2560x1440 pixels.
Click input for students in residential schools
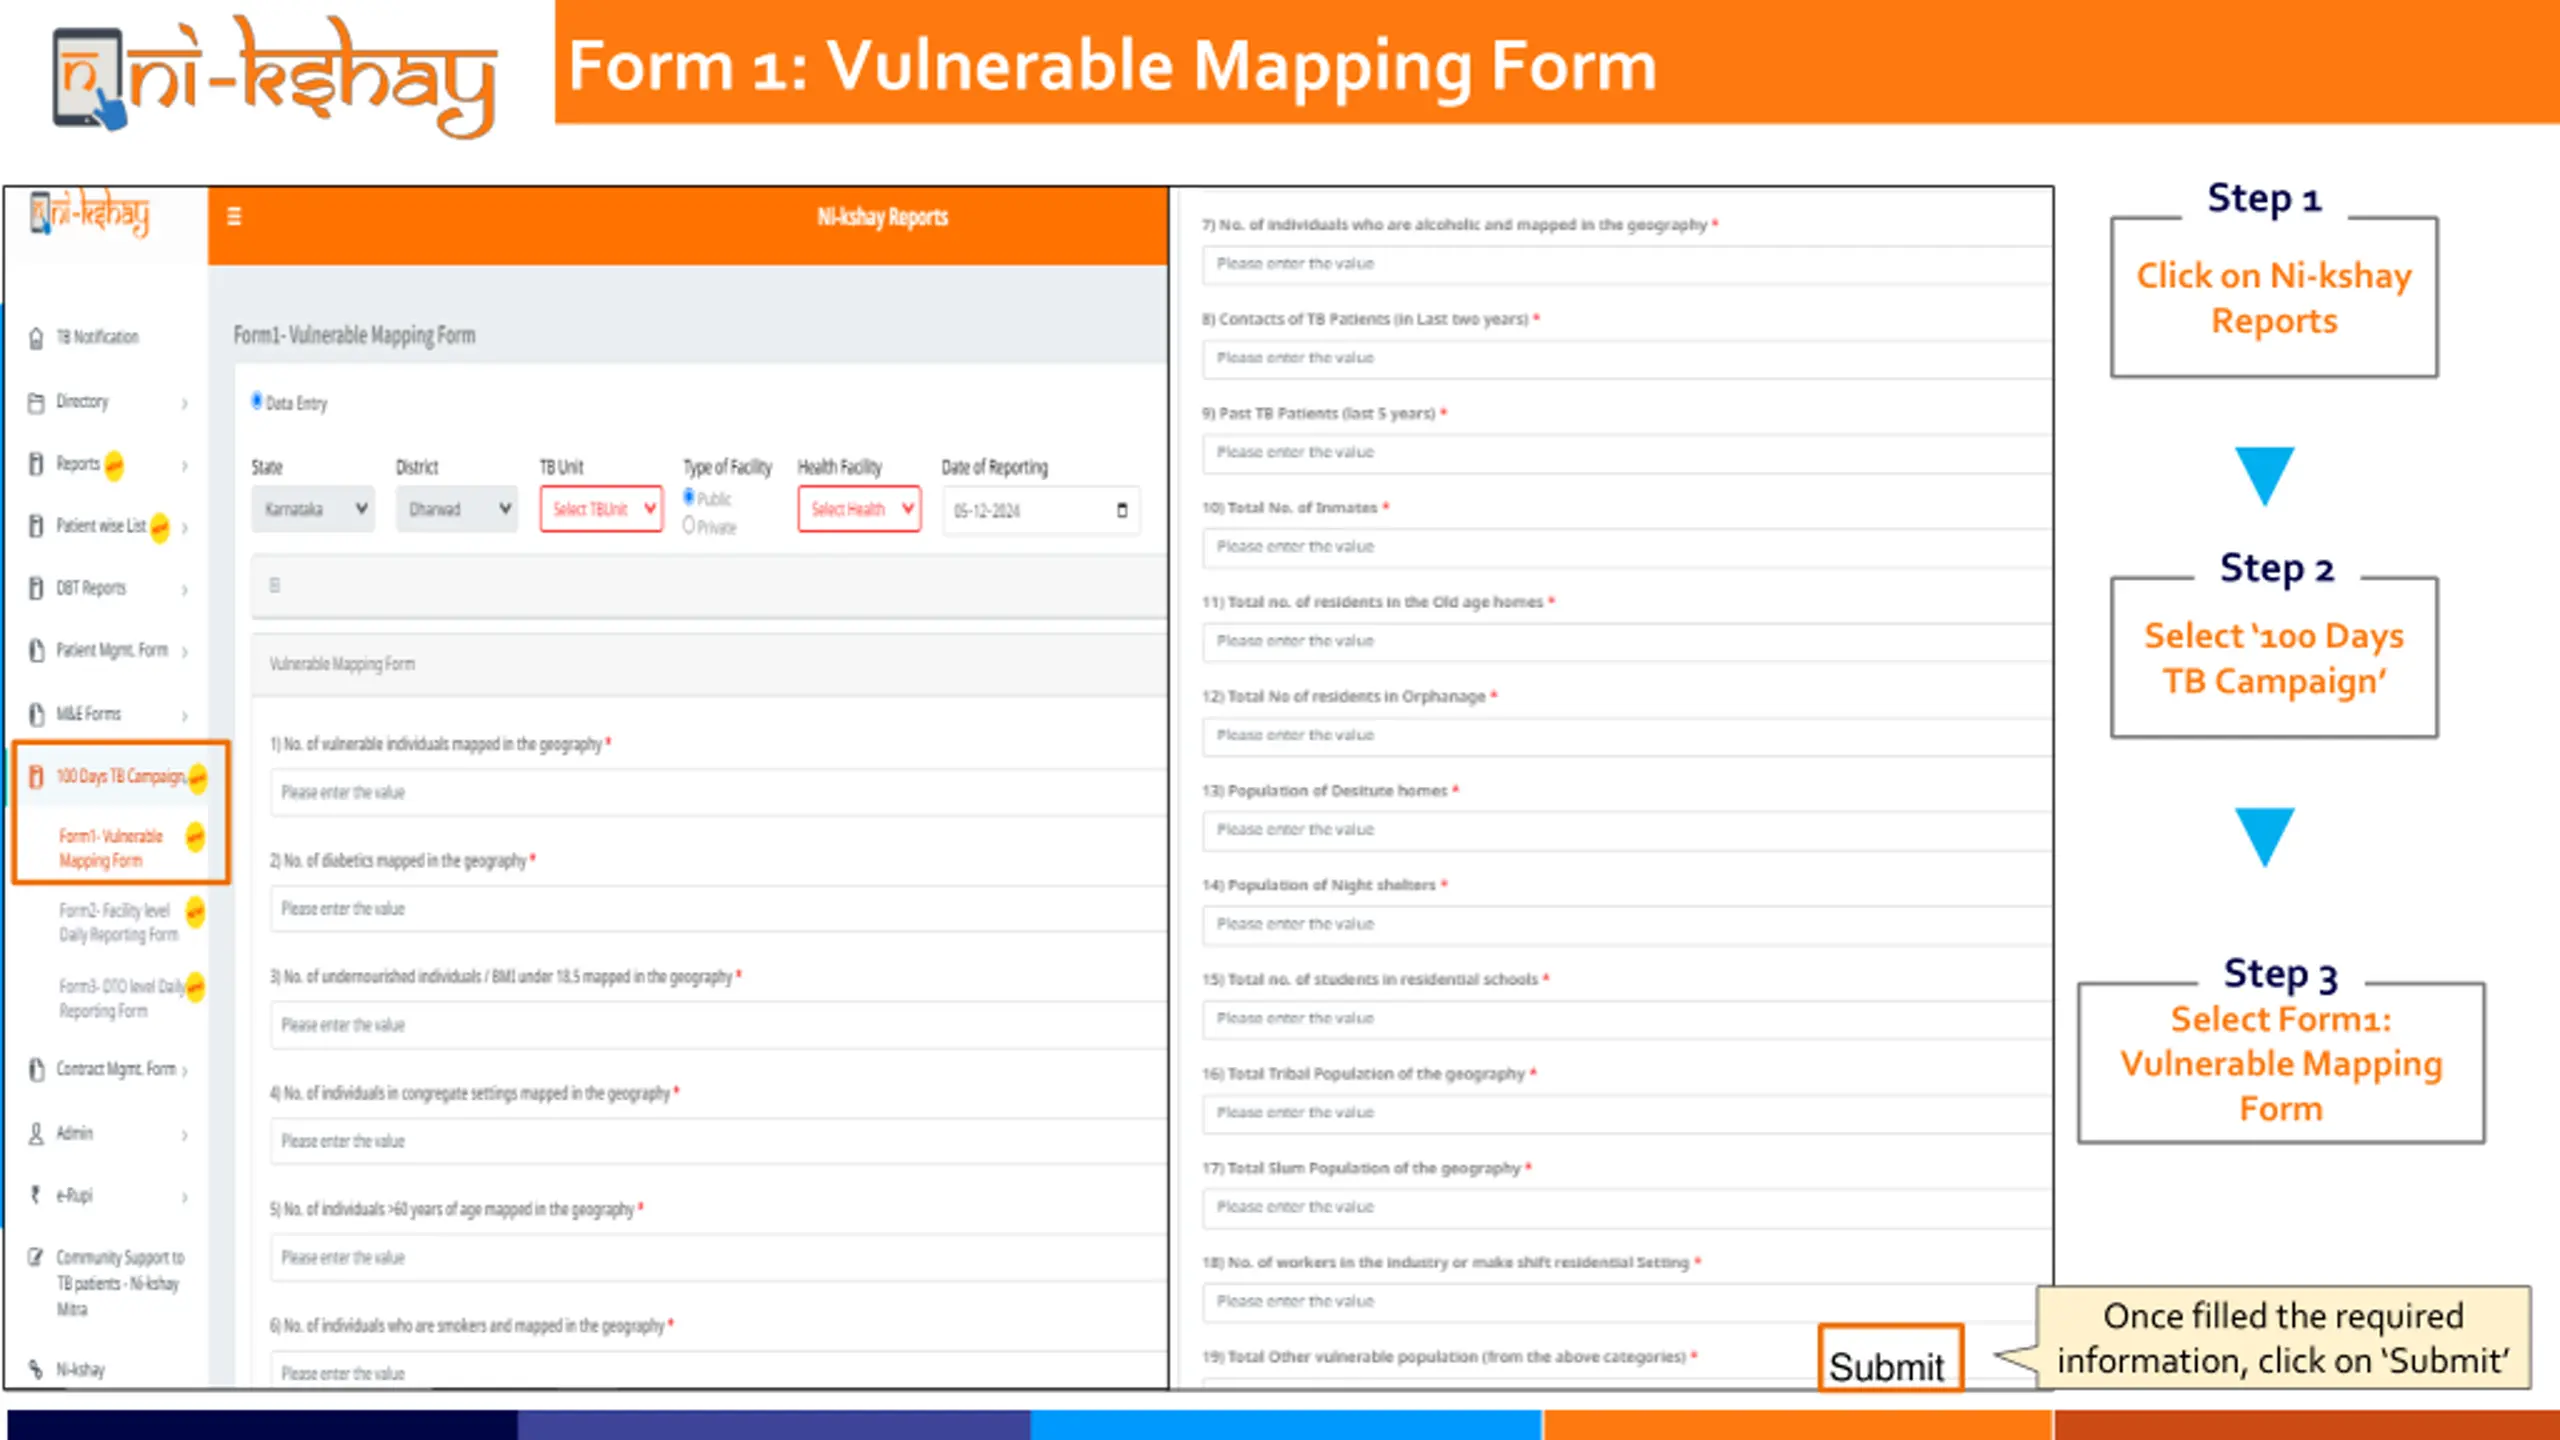1627,1018
